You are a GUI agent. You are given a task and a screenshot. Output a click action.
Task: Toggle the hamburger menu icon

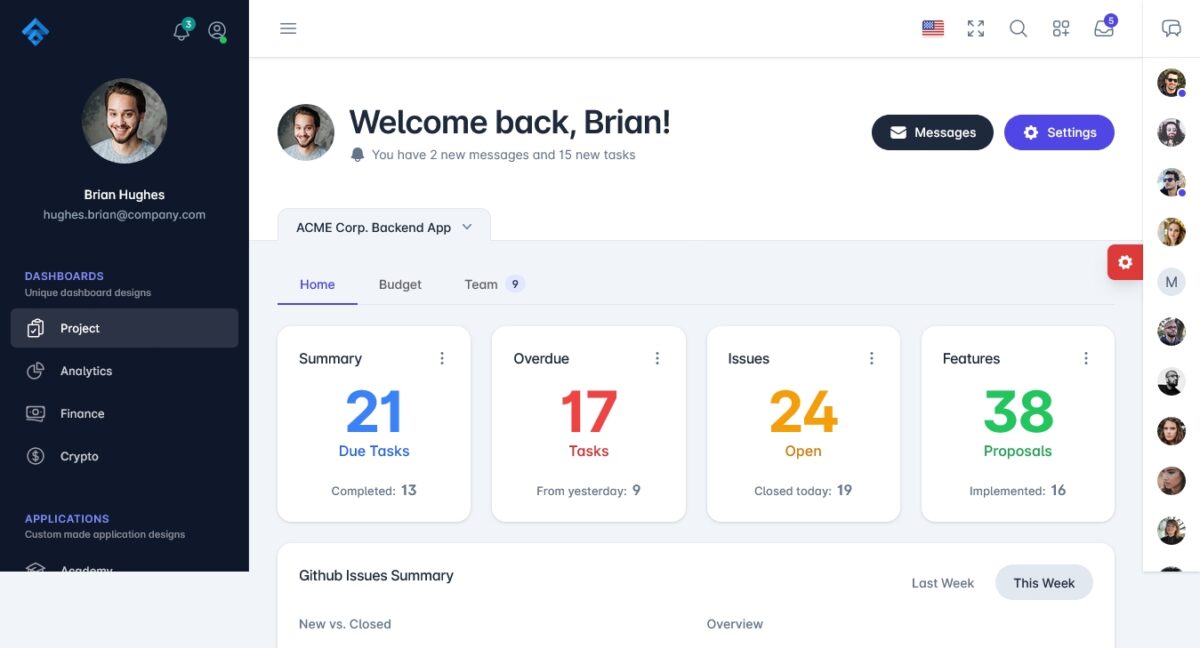[288, 28]
